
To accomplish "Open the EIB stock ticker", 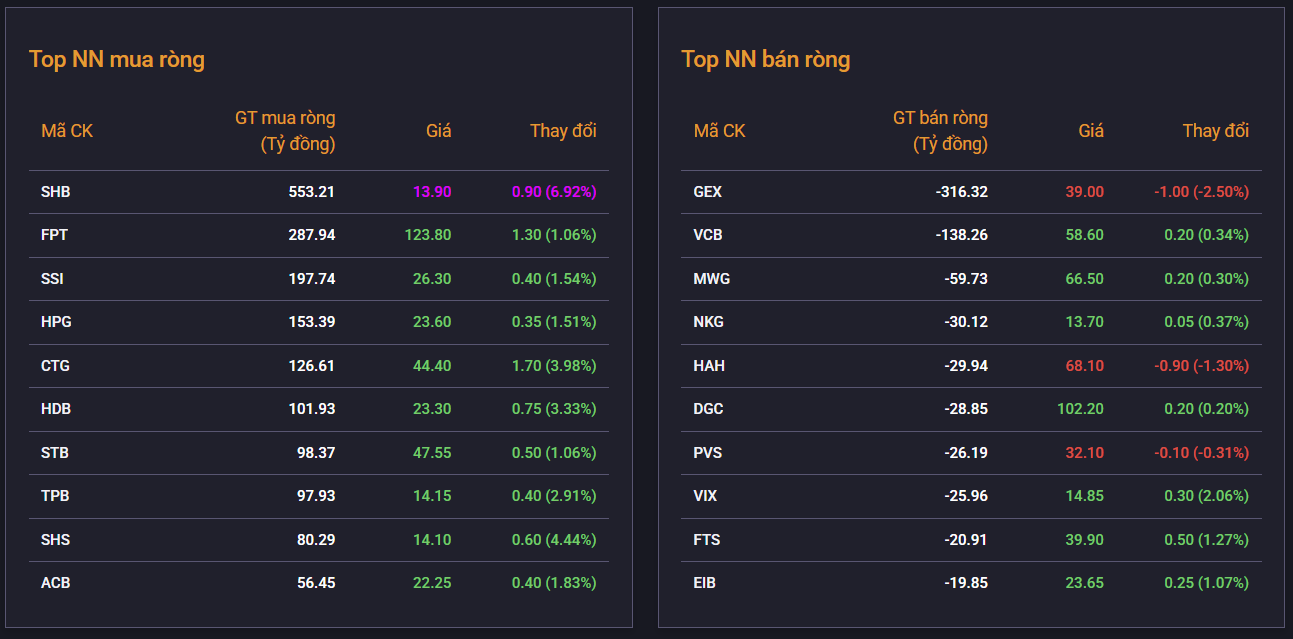I will click(705, 583).
